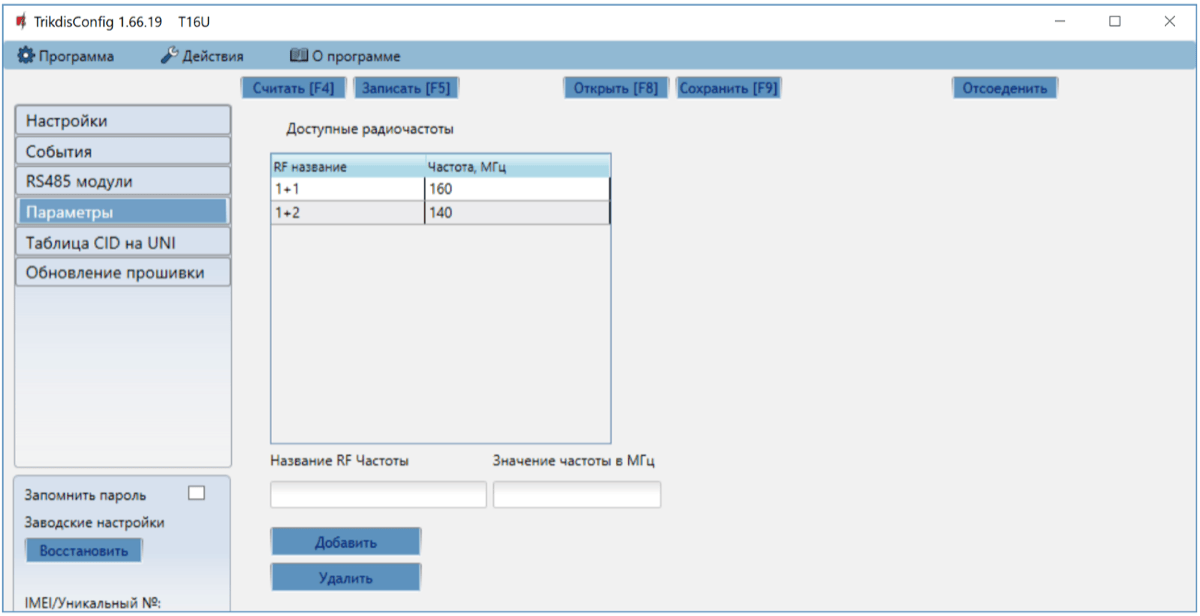Screen dimensions: 1200x616
Task: Save configuration with Сохранить [F9]
Action: 728,88
